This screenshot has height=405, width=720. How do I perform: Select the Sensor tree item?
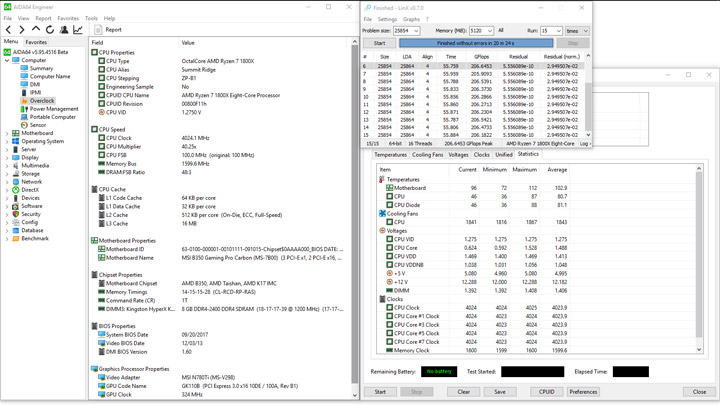tap(37, 125)
